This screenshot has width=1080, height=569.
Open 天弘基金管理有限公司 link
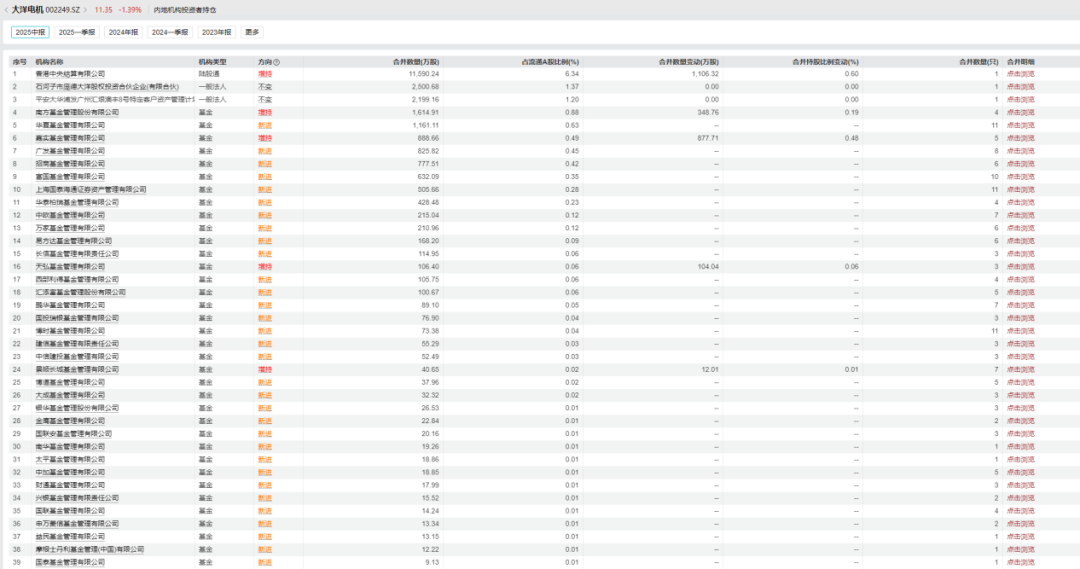(x=70, y=267)
